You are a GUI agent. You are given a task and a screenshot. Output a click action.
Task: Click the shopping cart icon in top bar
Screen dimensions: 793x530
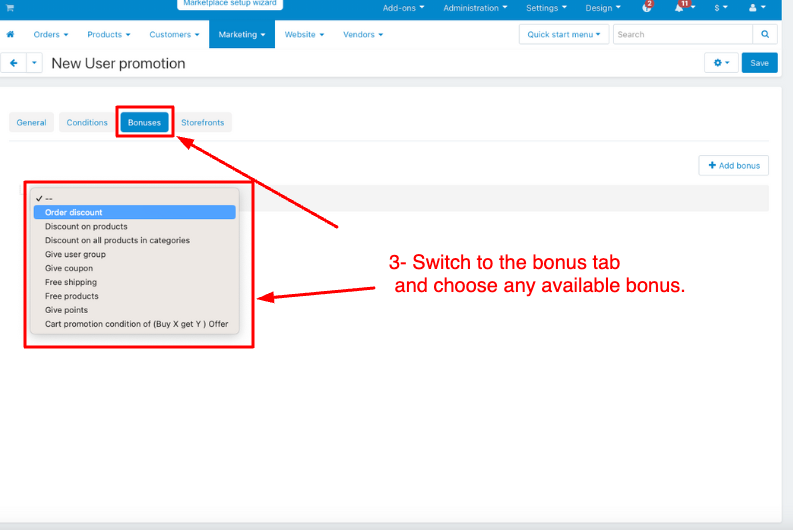coord(10,7)
